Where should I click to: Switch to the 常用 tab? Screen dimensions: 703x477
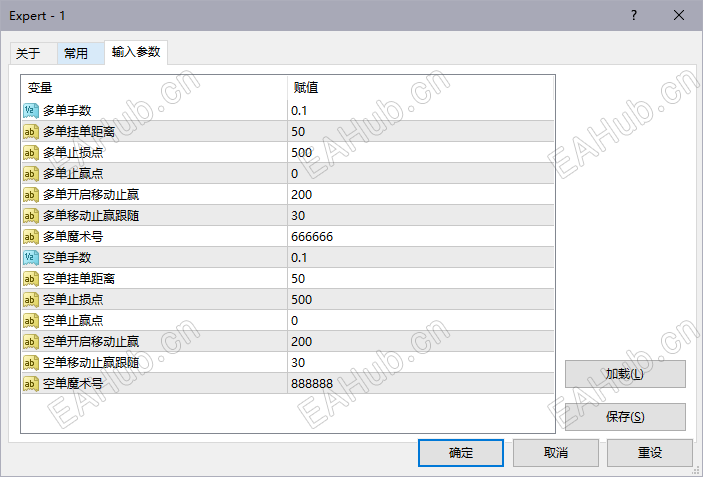81,54
